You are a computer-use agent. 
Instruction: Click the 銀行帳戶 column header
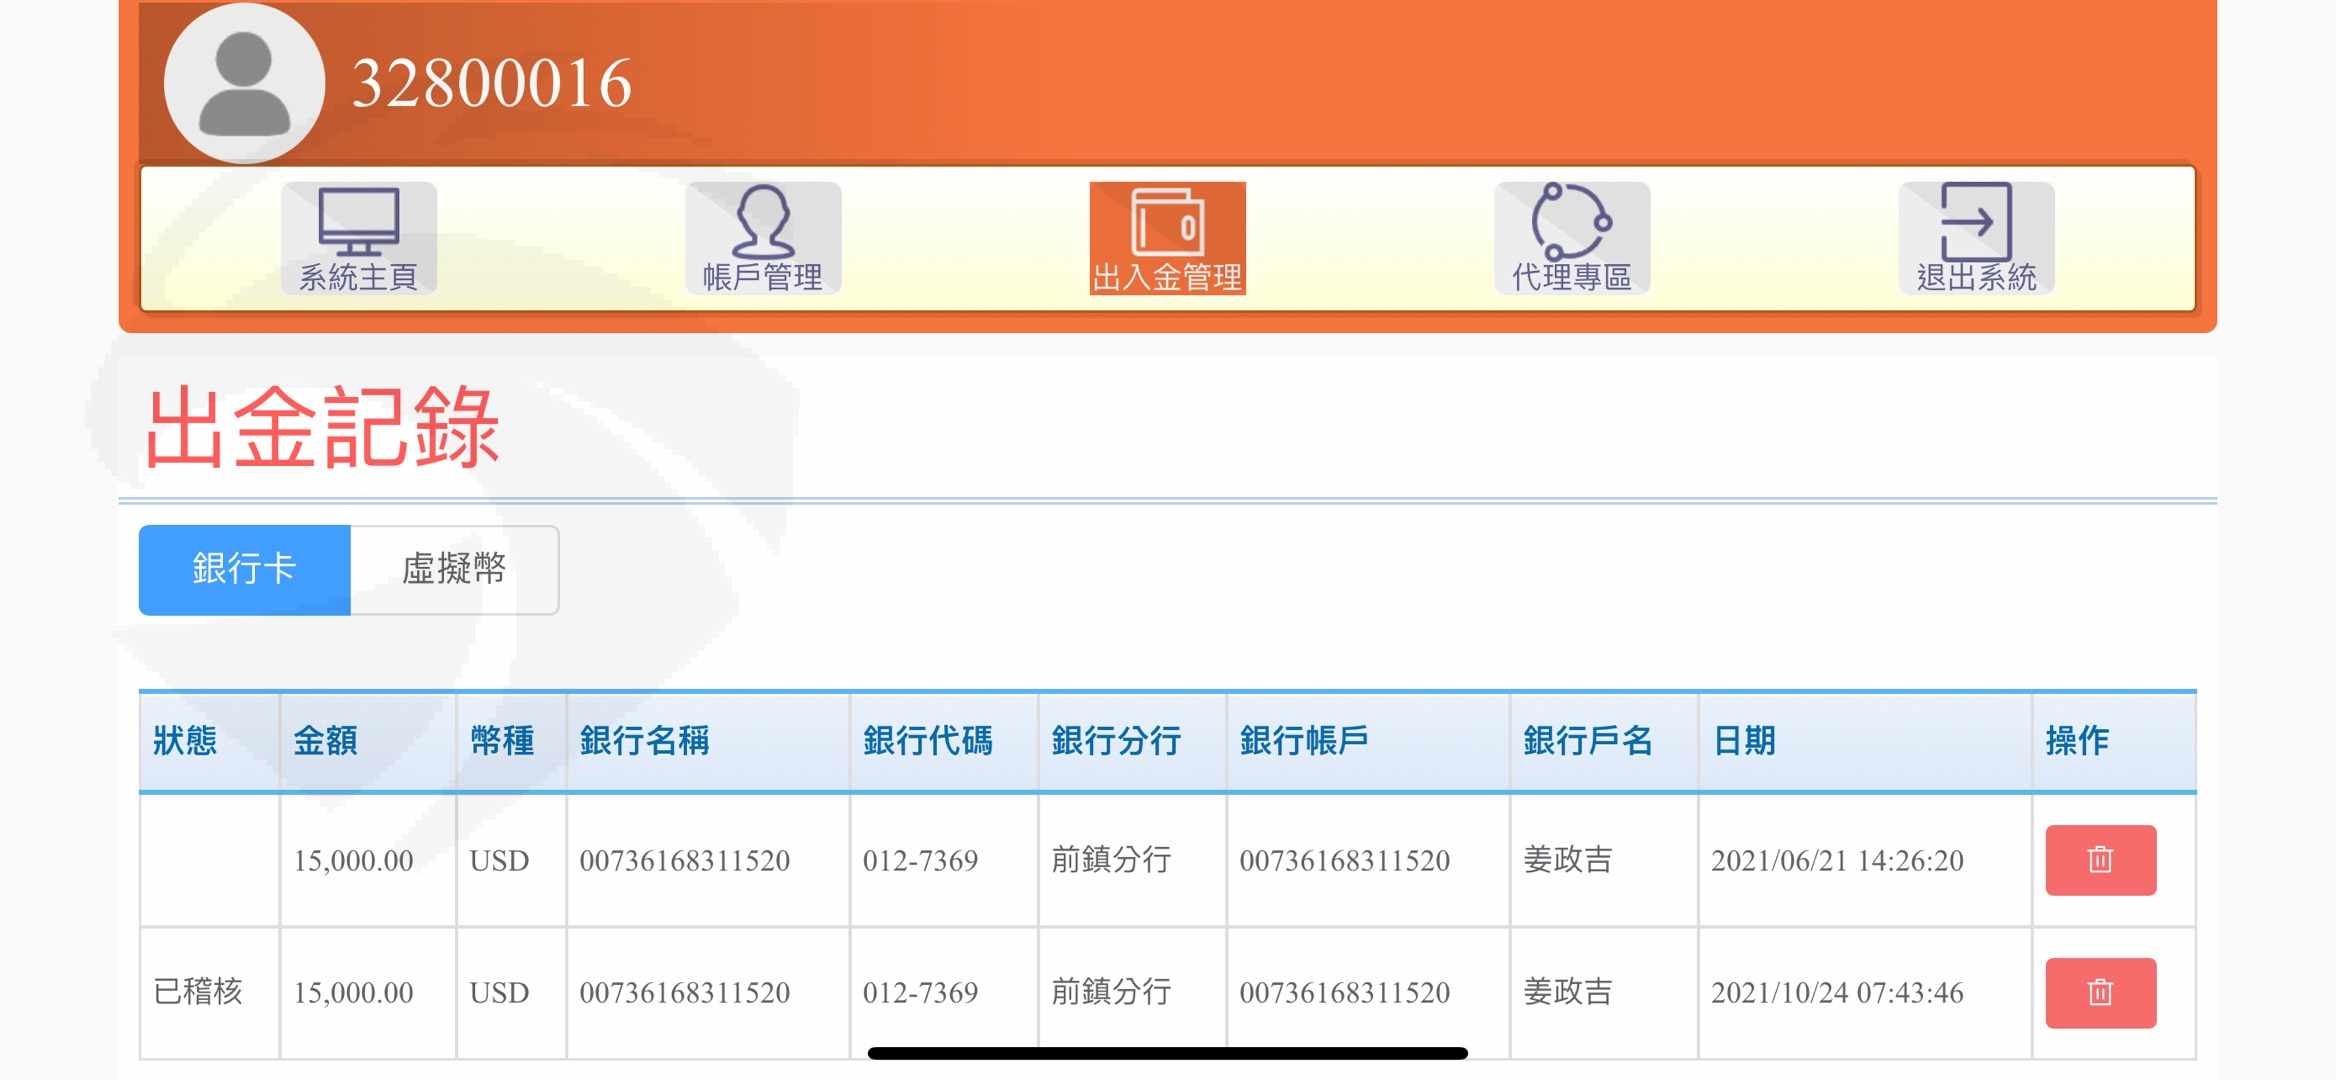point(1304,741)
